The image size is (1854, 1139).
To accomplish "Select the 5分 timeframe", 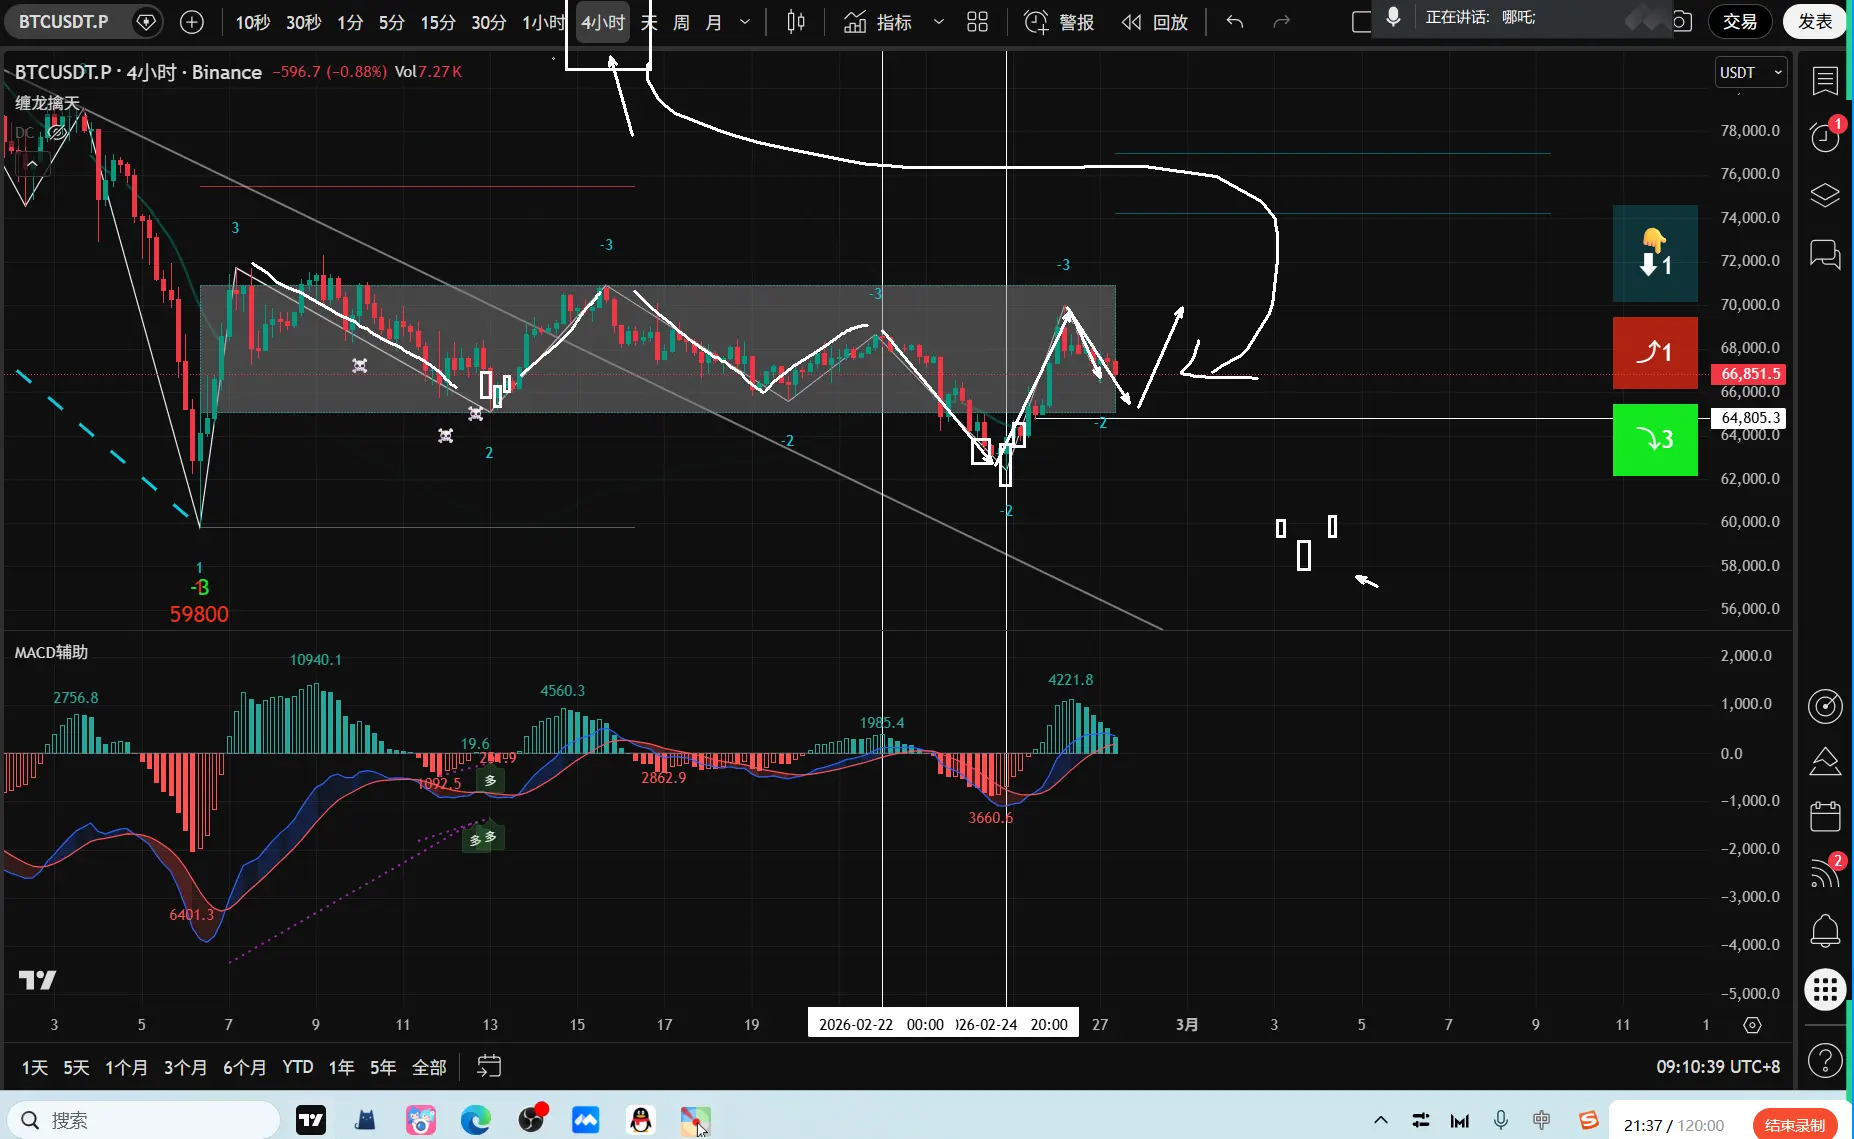I will pos(392,22).
